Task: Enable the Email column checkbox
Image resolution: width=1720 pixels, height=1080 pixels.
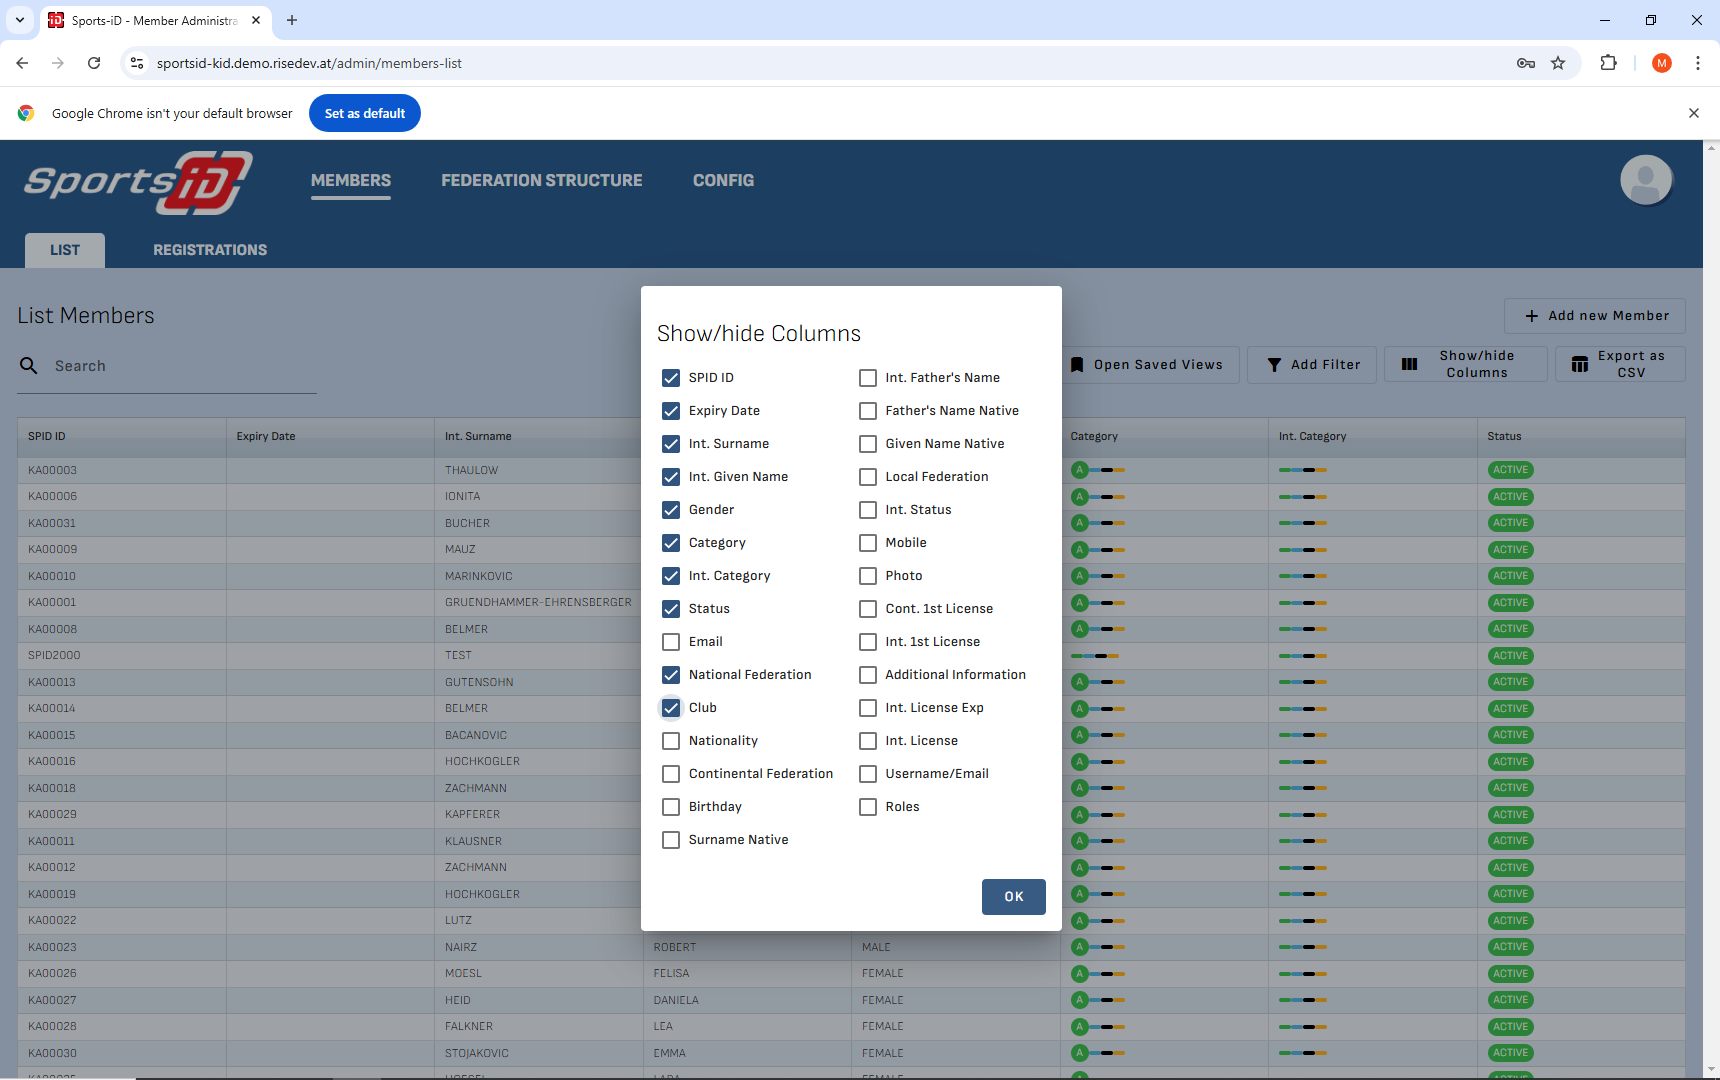Action: click(671, 642)
